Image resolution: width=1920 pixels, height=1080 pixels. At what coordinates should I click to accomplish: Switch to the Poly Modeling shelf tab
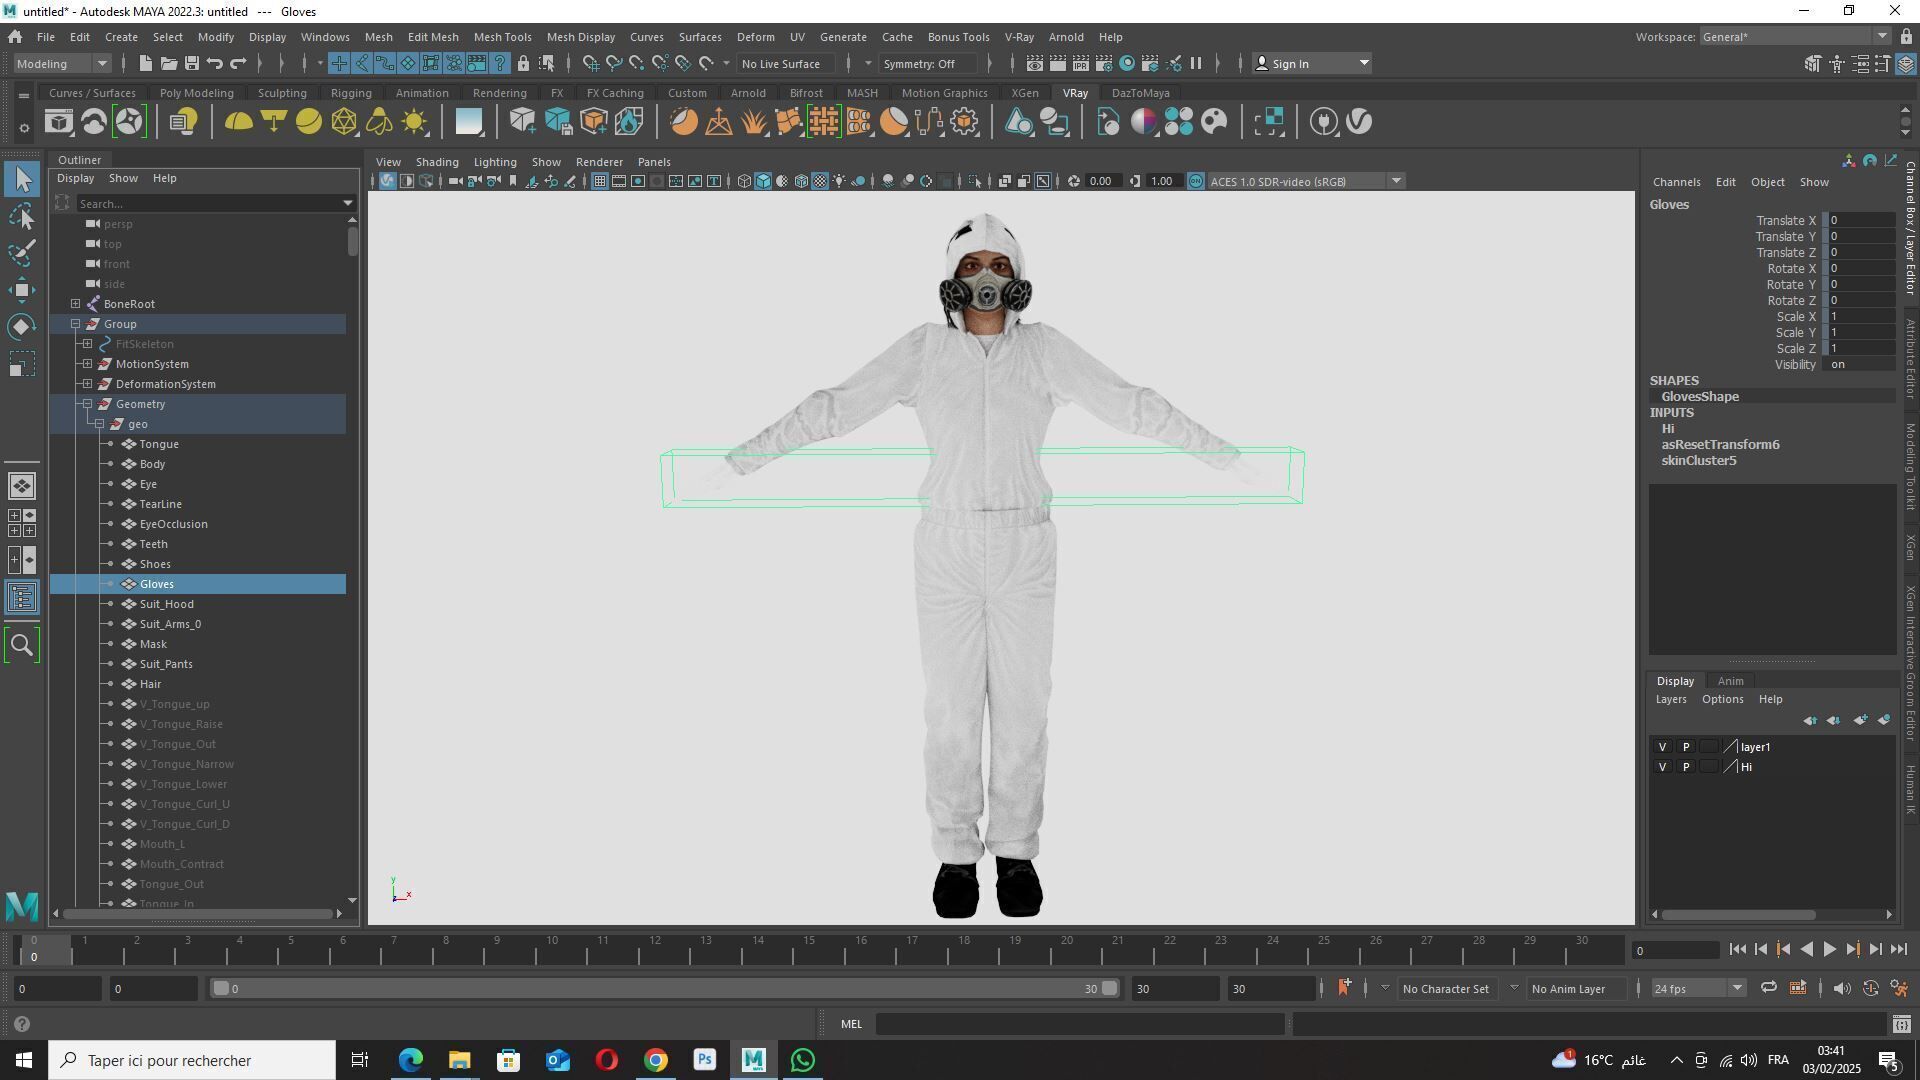[196, 93]
